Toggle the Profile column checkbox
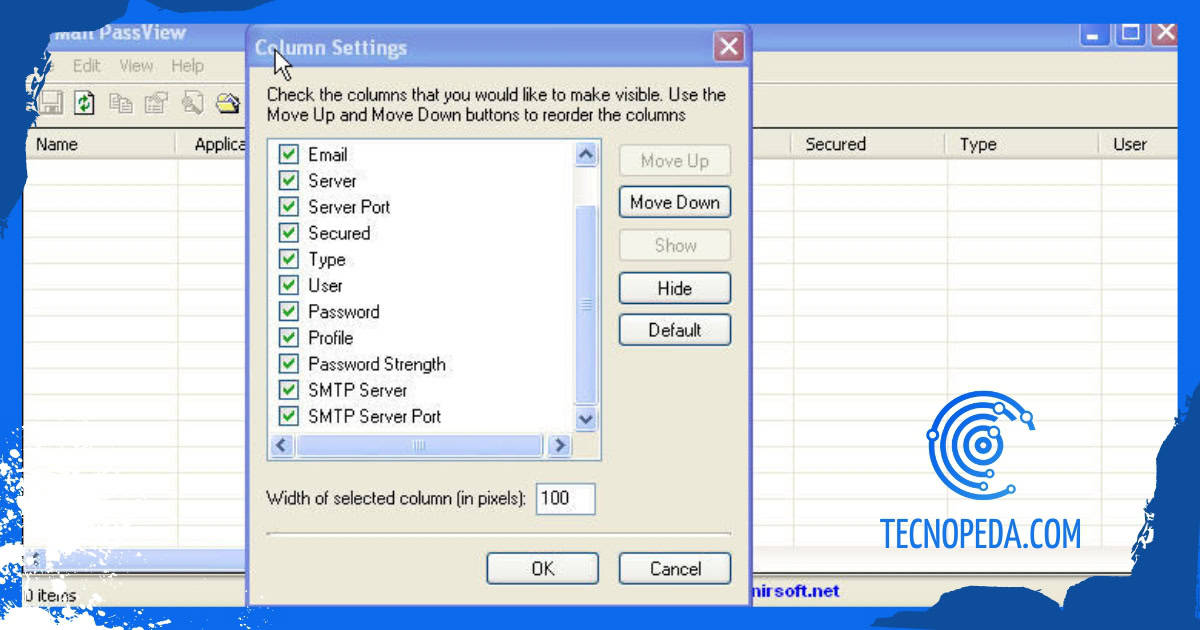Screen dimensions: 1200x630 pyautogui.click(x=289, y=337)
